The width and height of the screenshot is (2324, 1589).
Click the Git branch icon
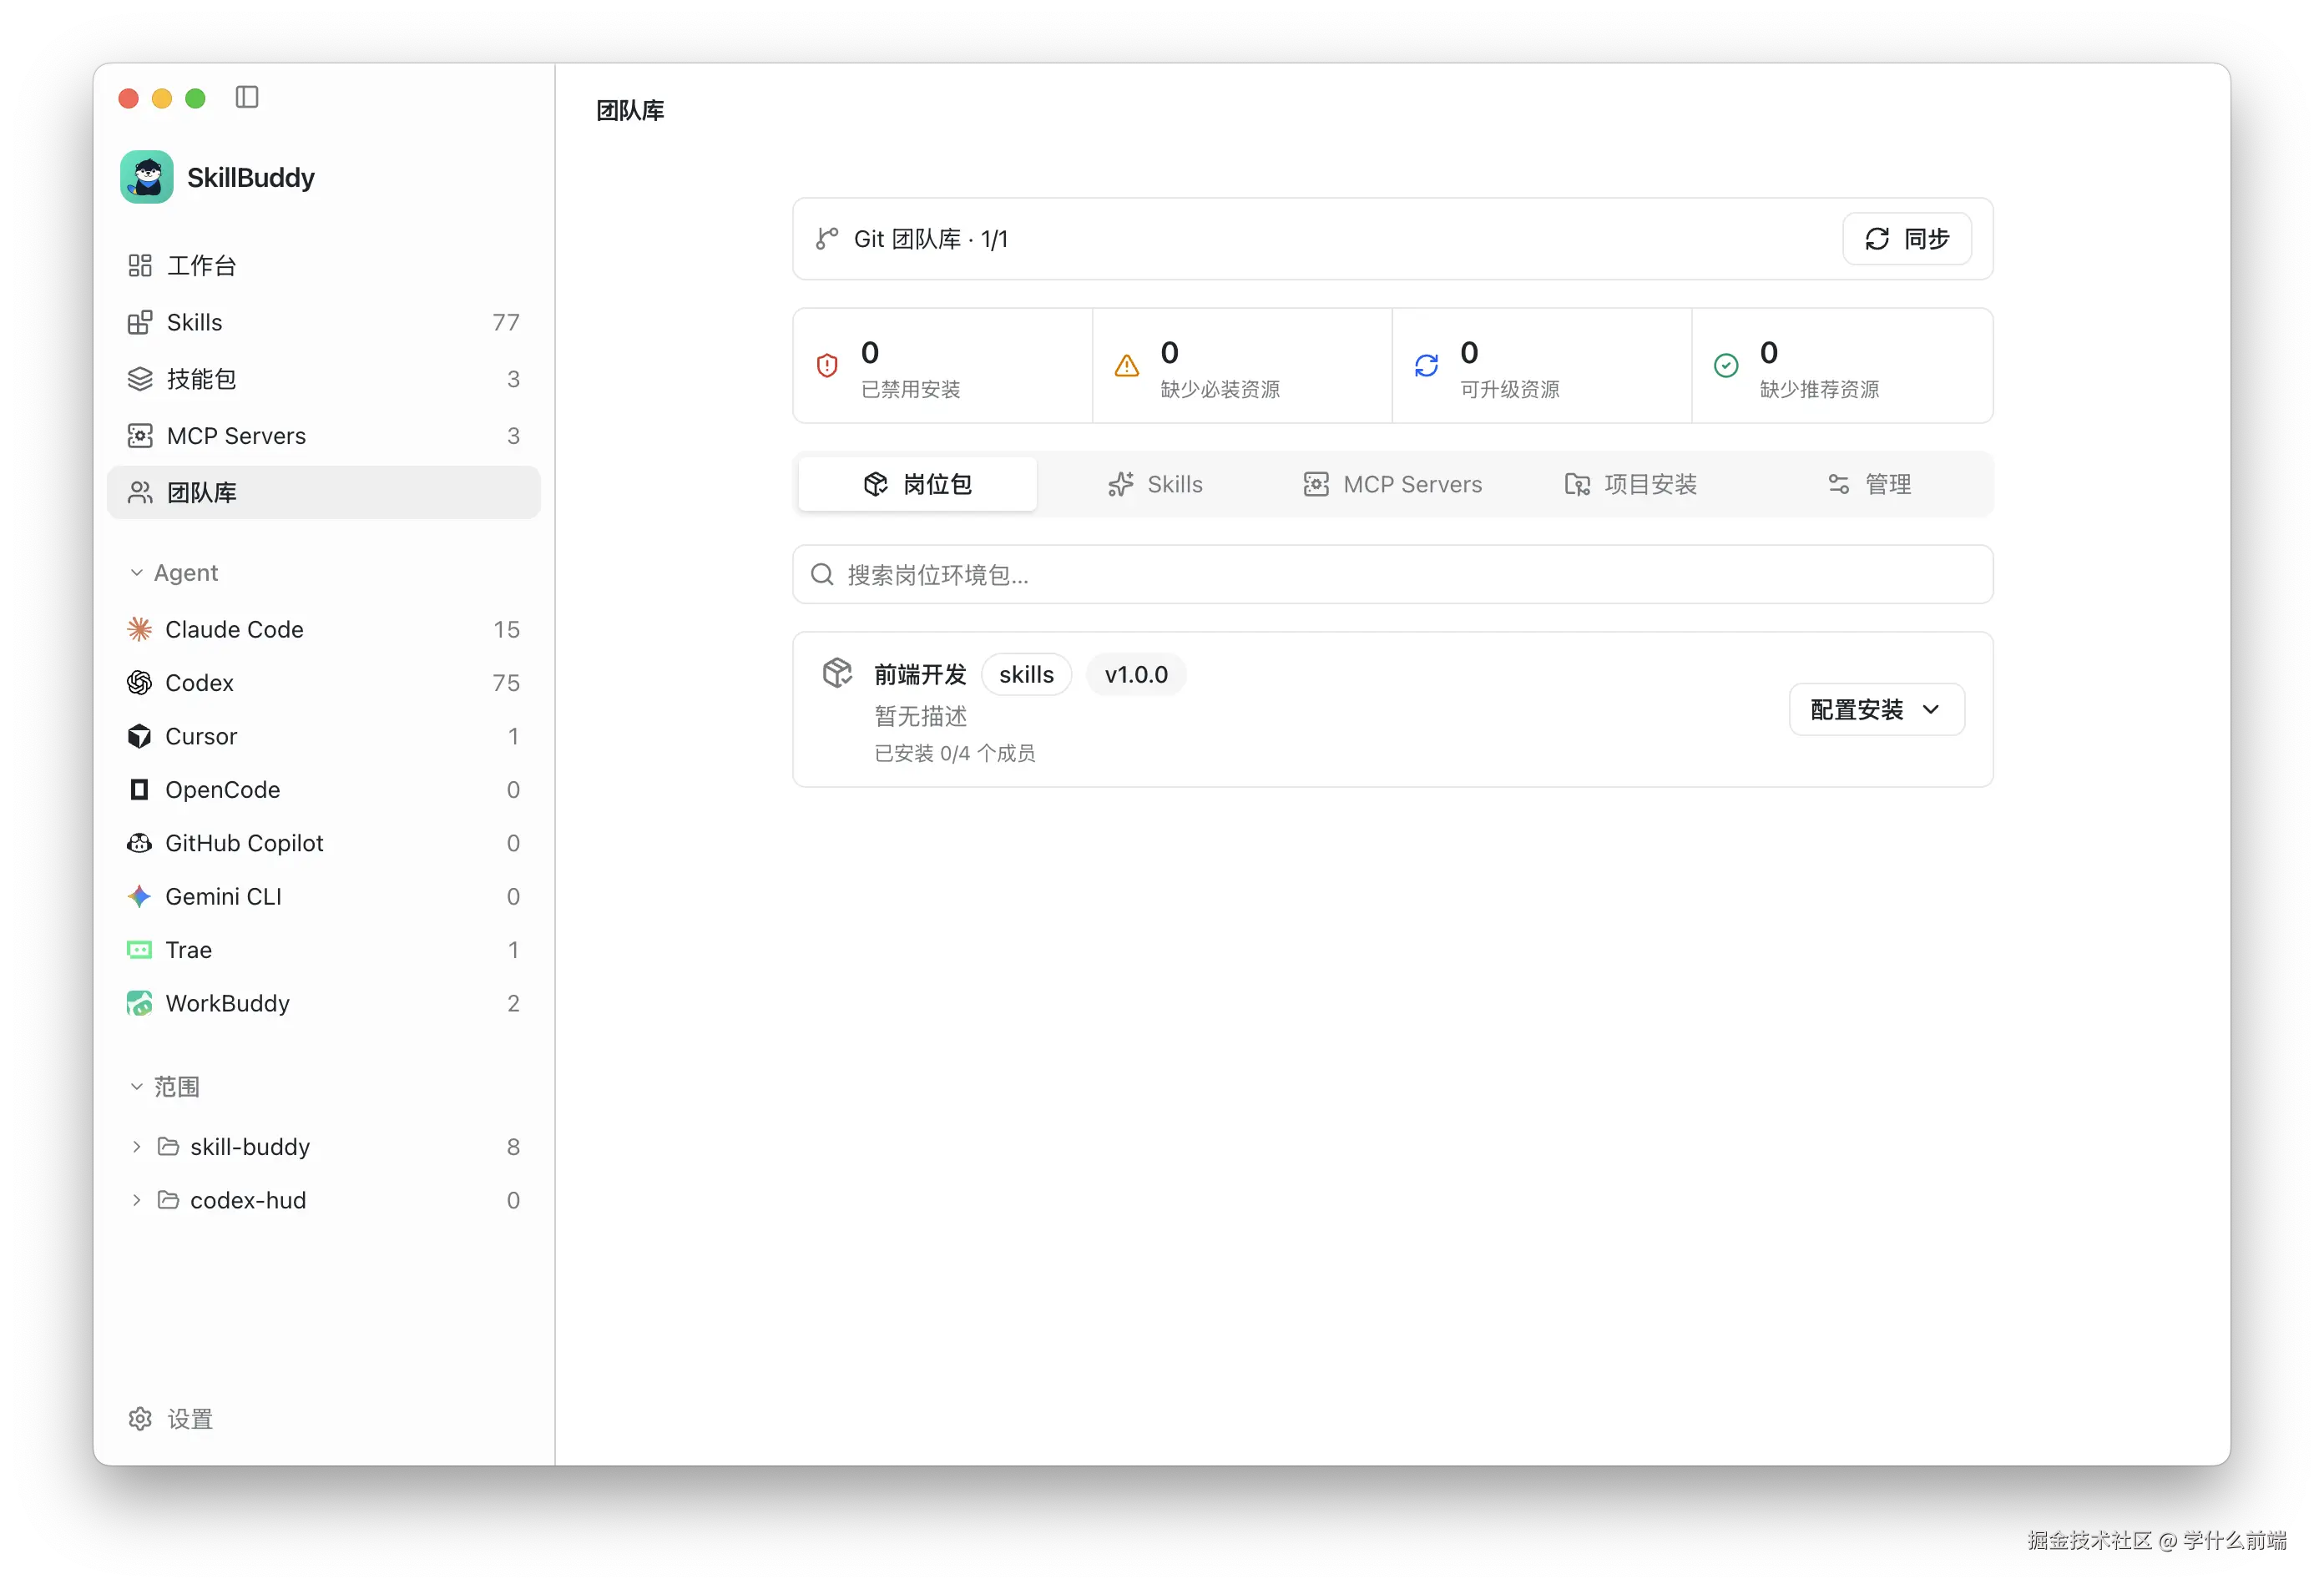(827, 239)
